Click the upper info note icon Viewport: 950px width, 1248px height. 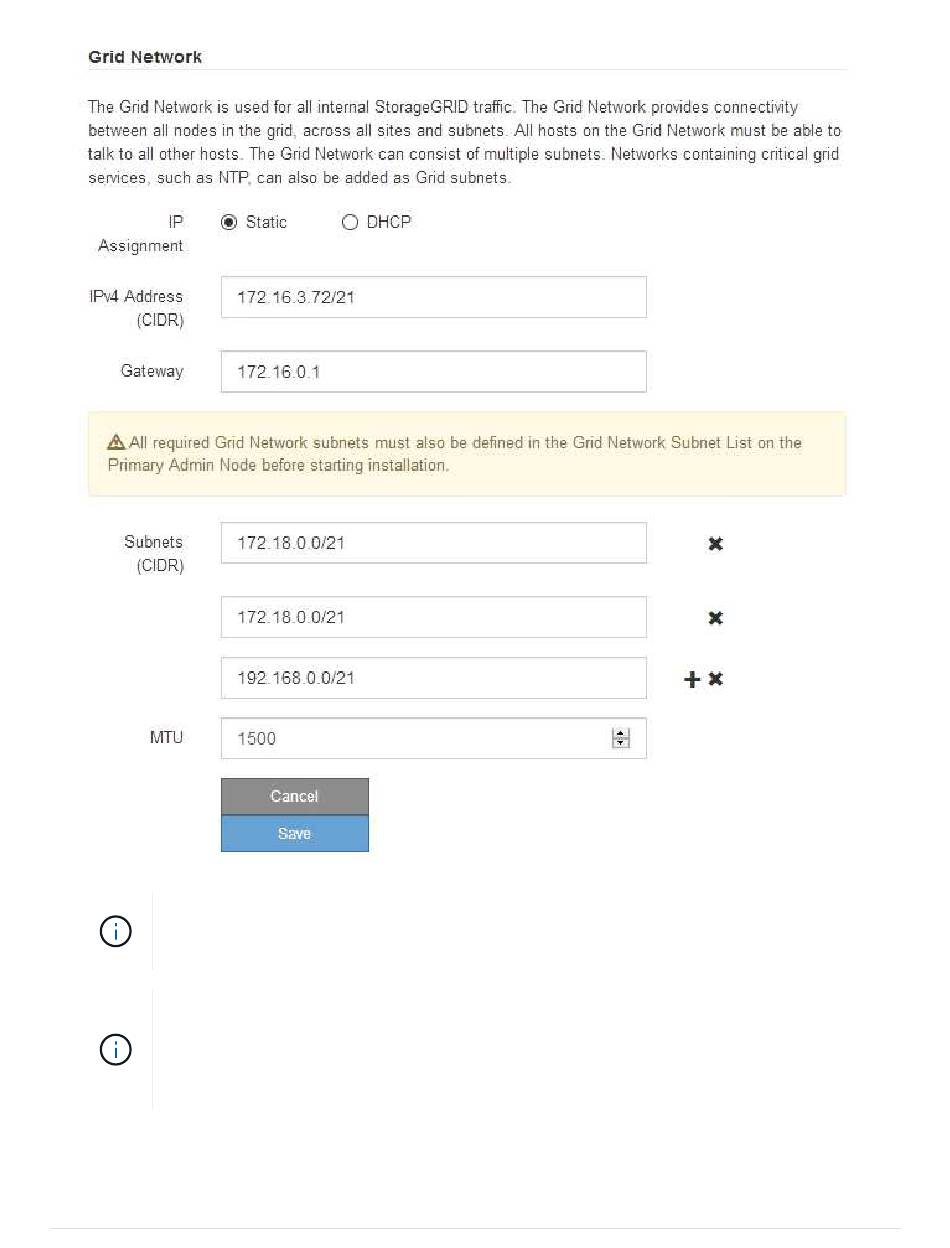(116, 932)
